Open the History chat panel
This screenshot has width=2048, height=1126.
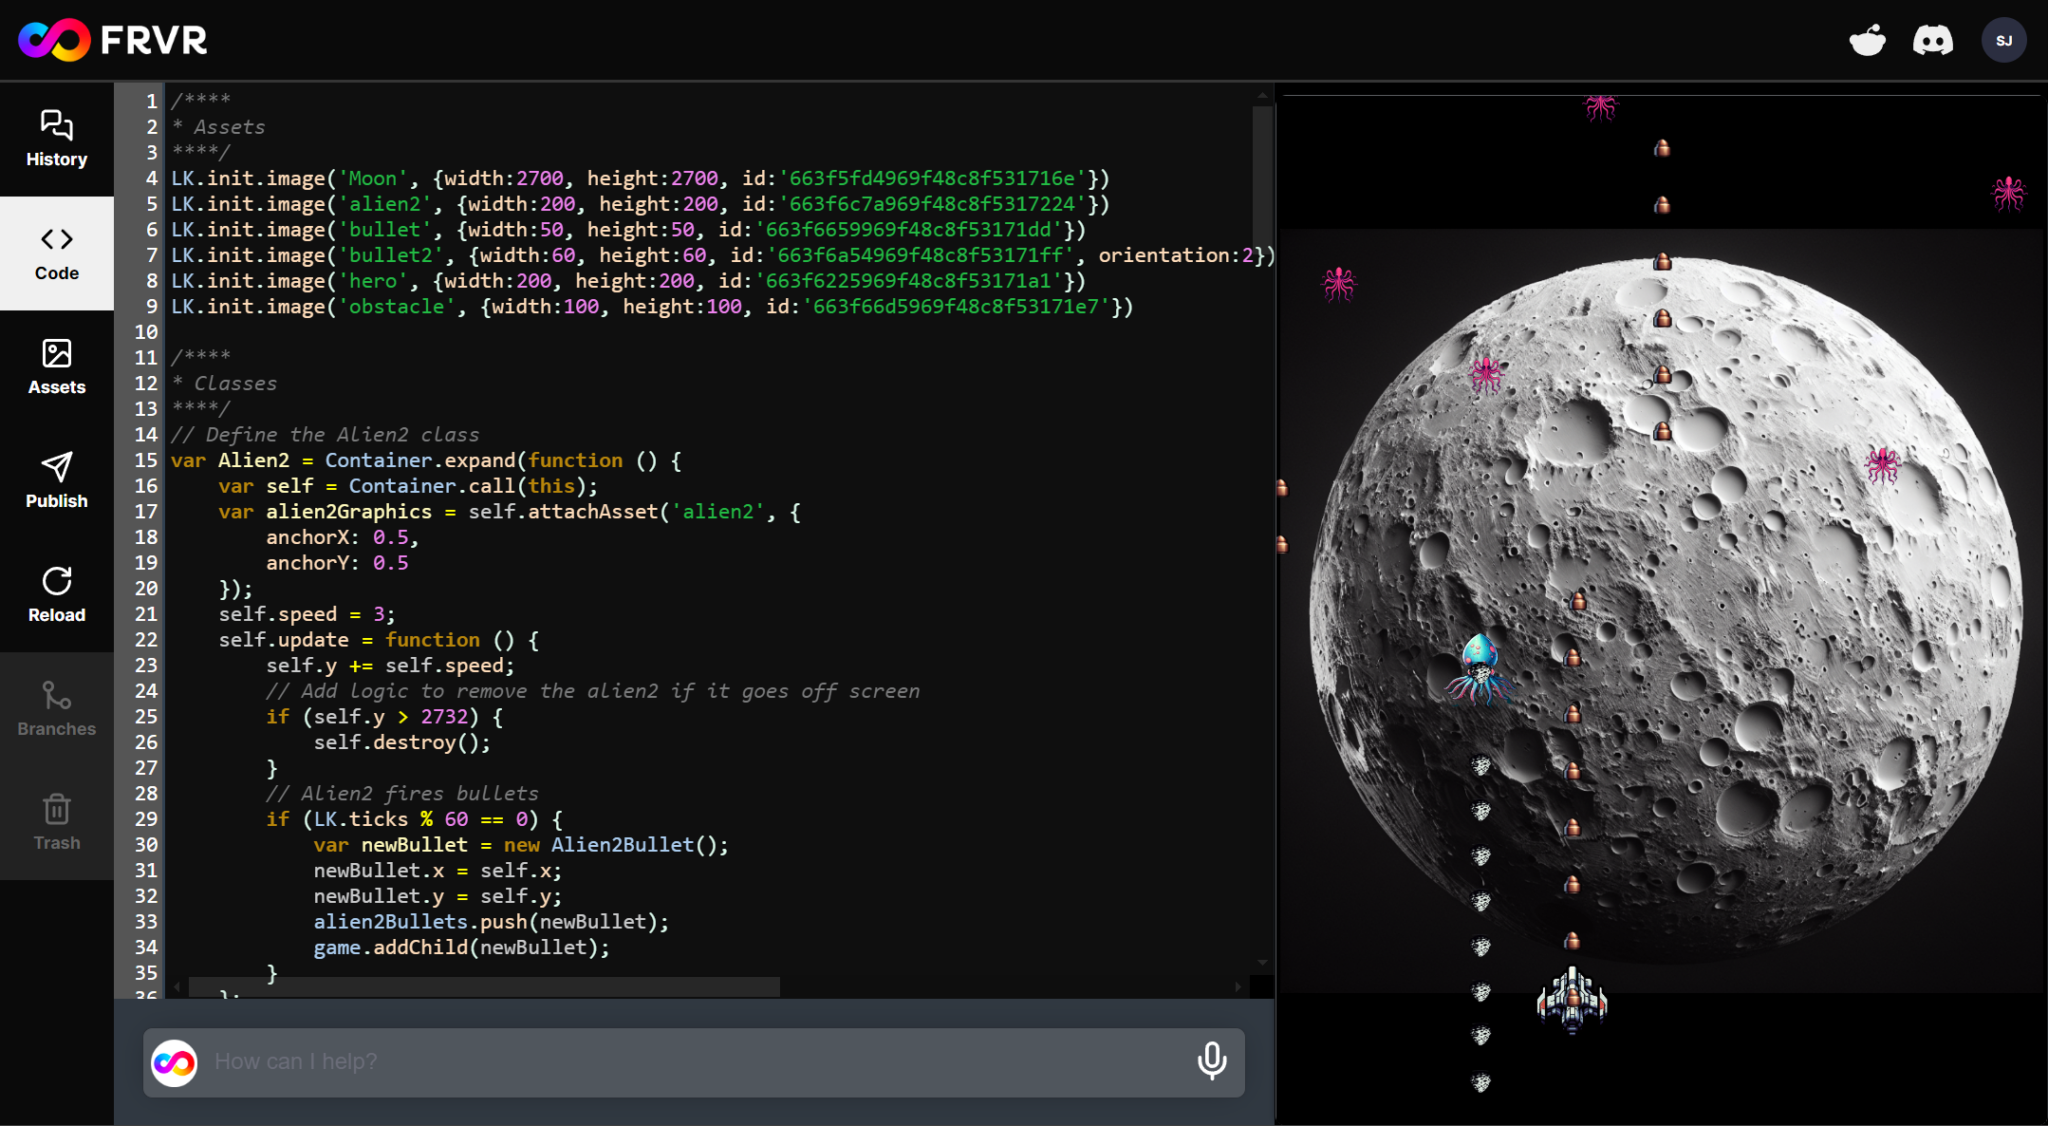point(56,139)
